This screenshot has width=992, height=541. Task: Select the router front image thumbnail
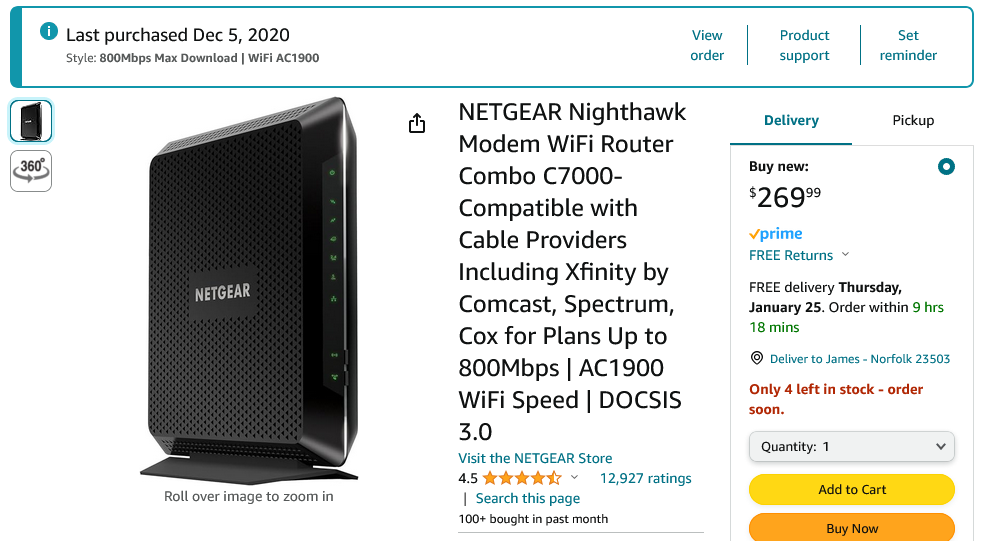[x=31, y=121]
